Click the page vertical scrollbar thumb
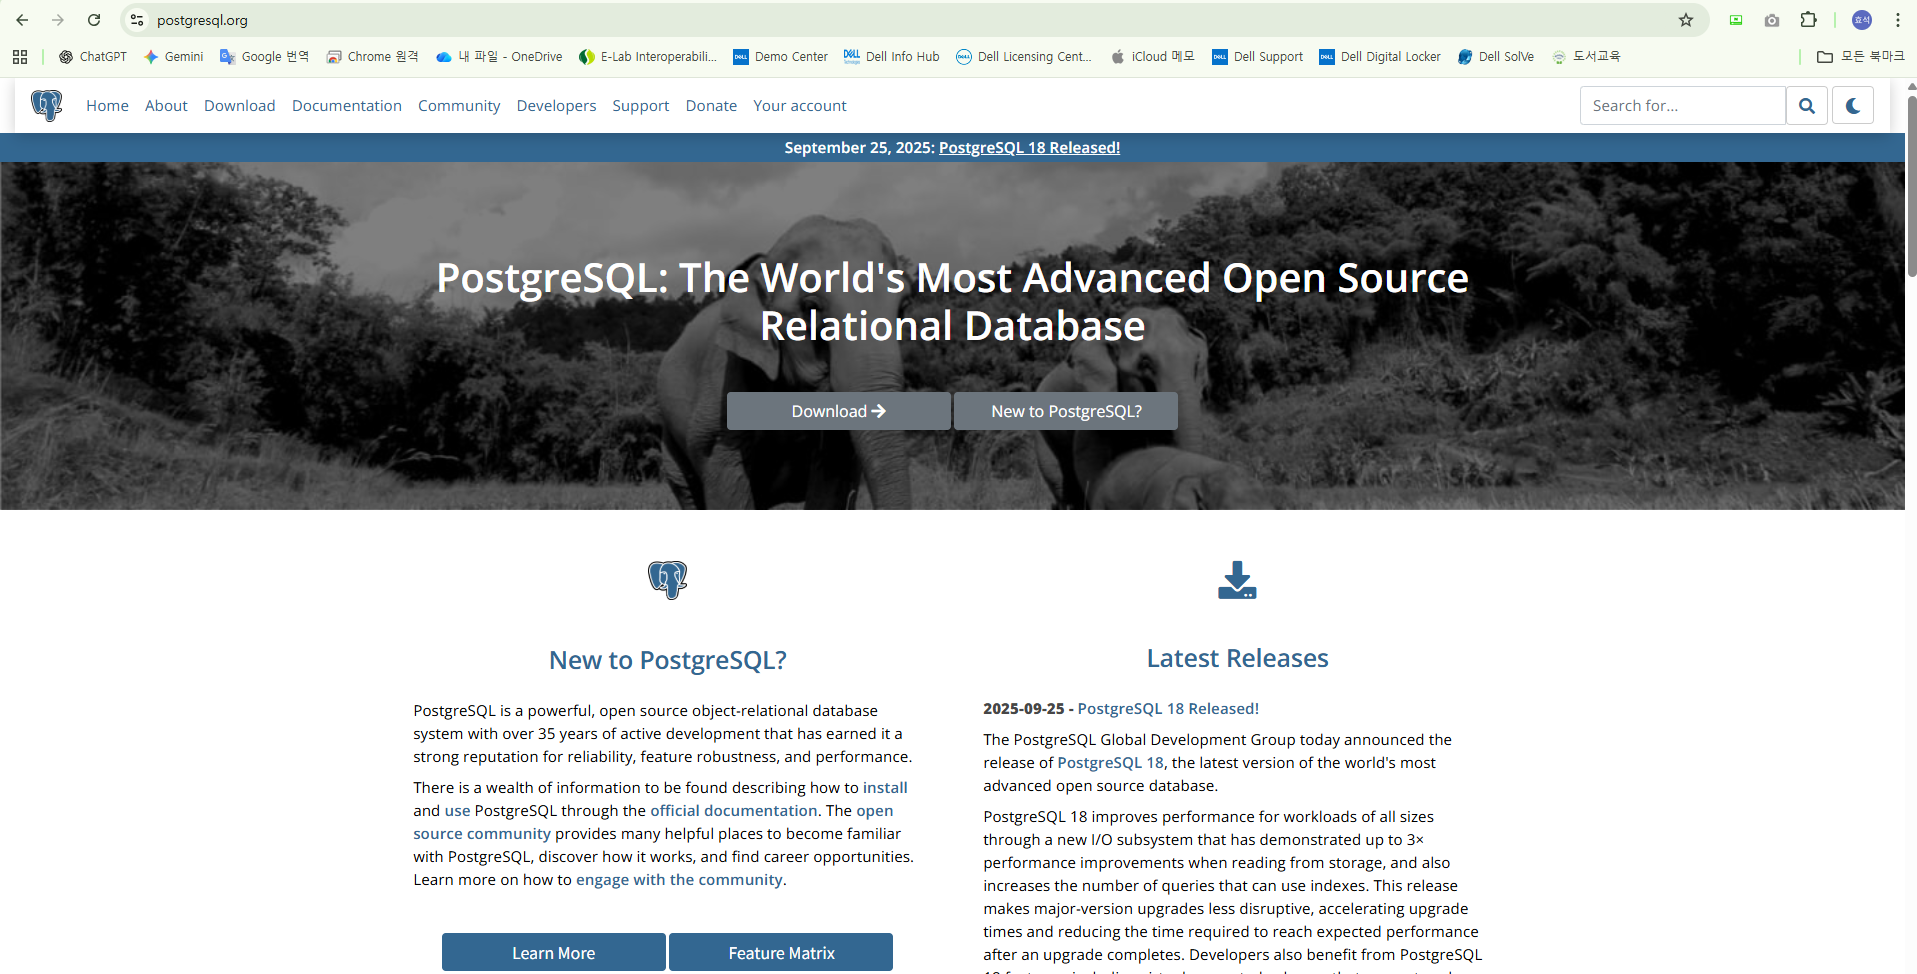Screen dimensions: 1917x974 pos(1911,185)
